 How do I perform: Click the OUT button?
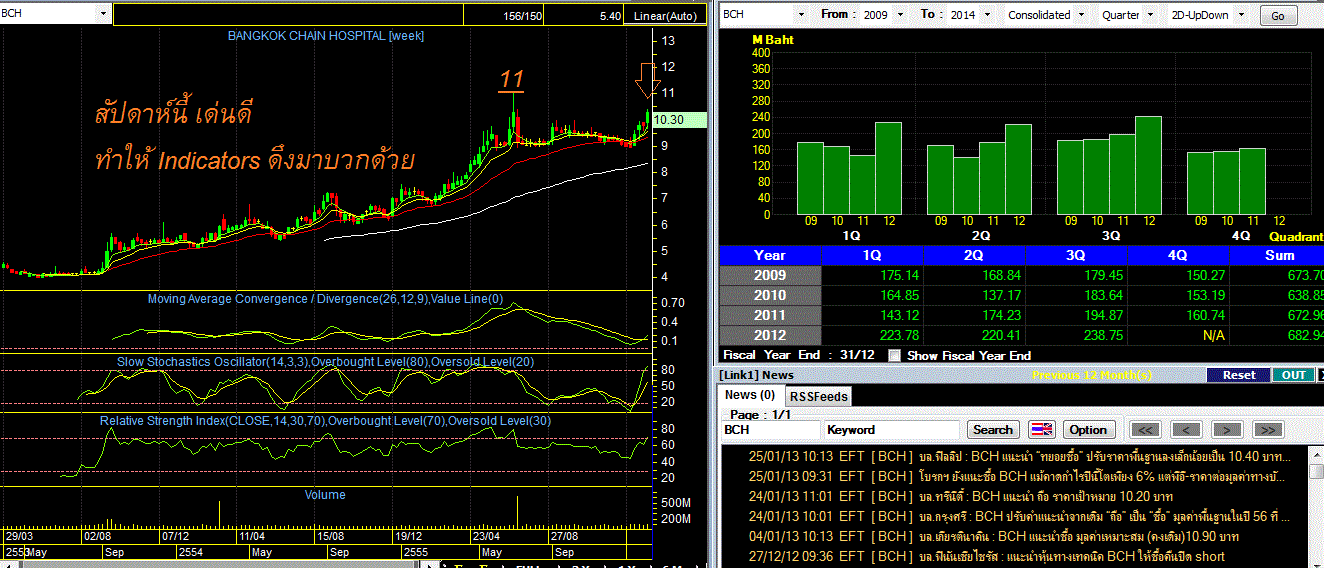1293,375
